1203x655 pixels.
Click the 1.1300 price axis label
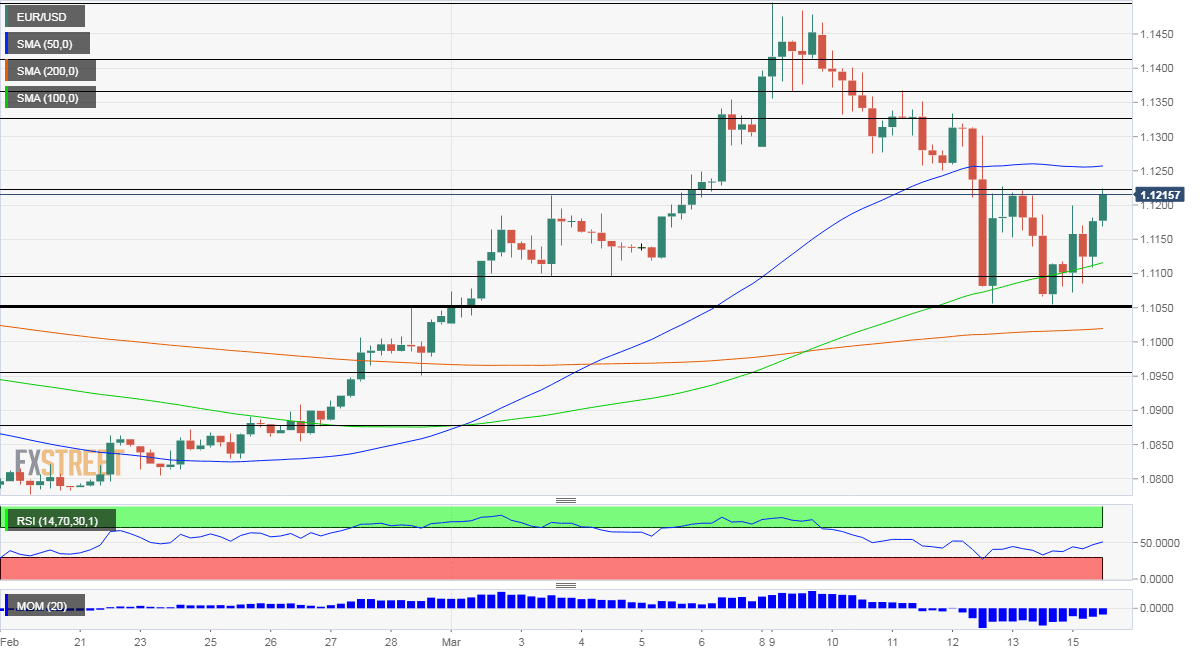tap(1156, 137)
